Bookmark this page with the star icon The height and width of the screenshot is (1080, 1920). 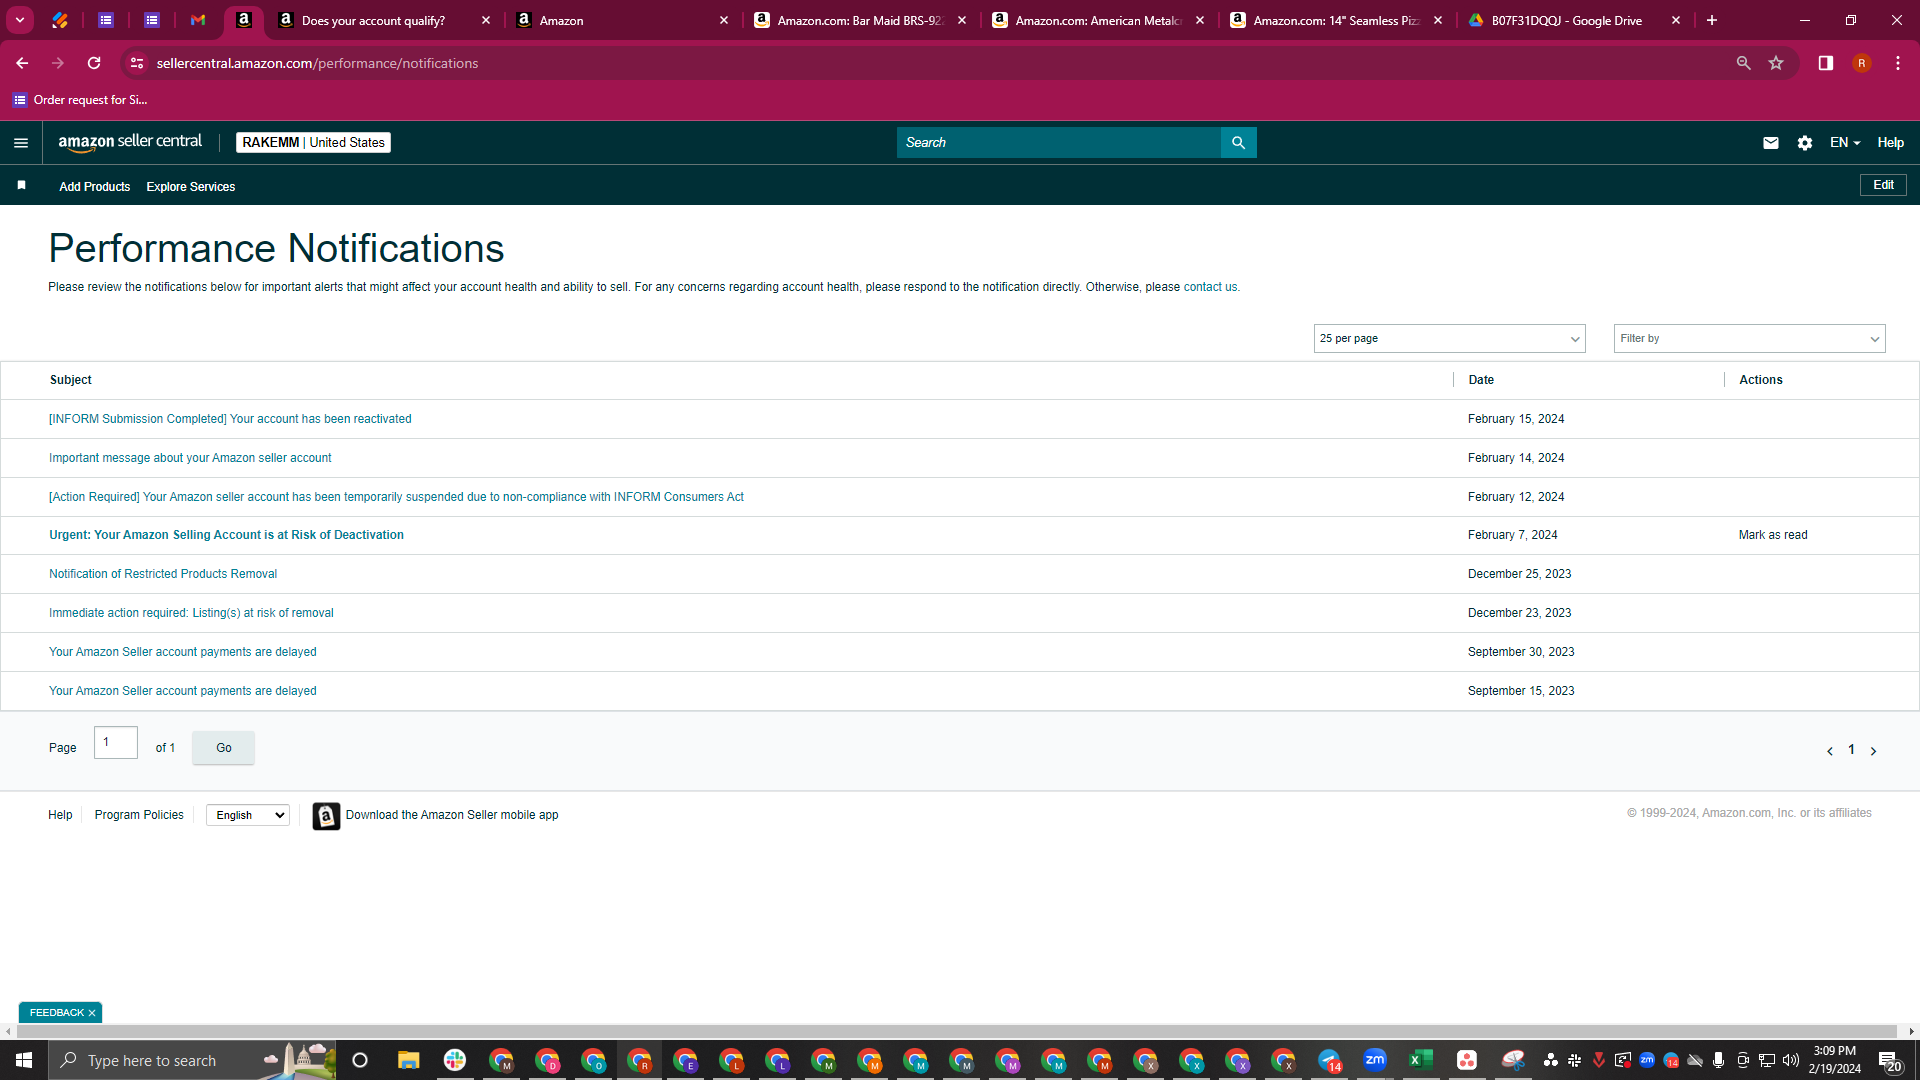pyautogui.click(x=1776, y=63)
